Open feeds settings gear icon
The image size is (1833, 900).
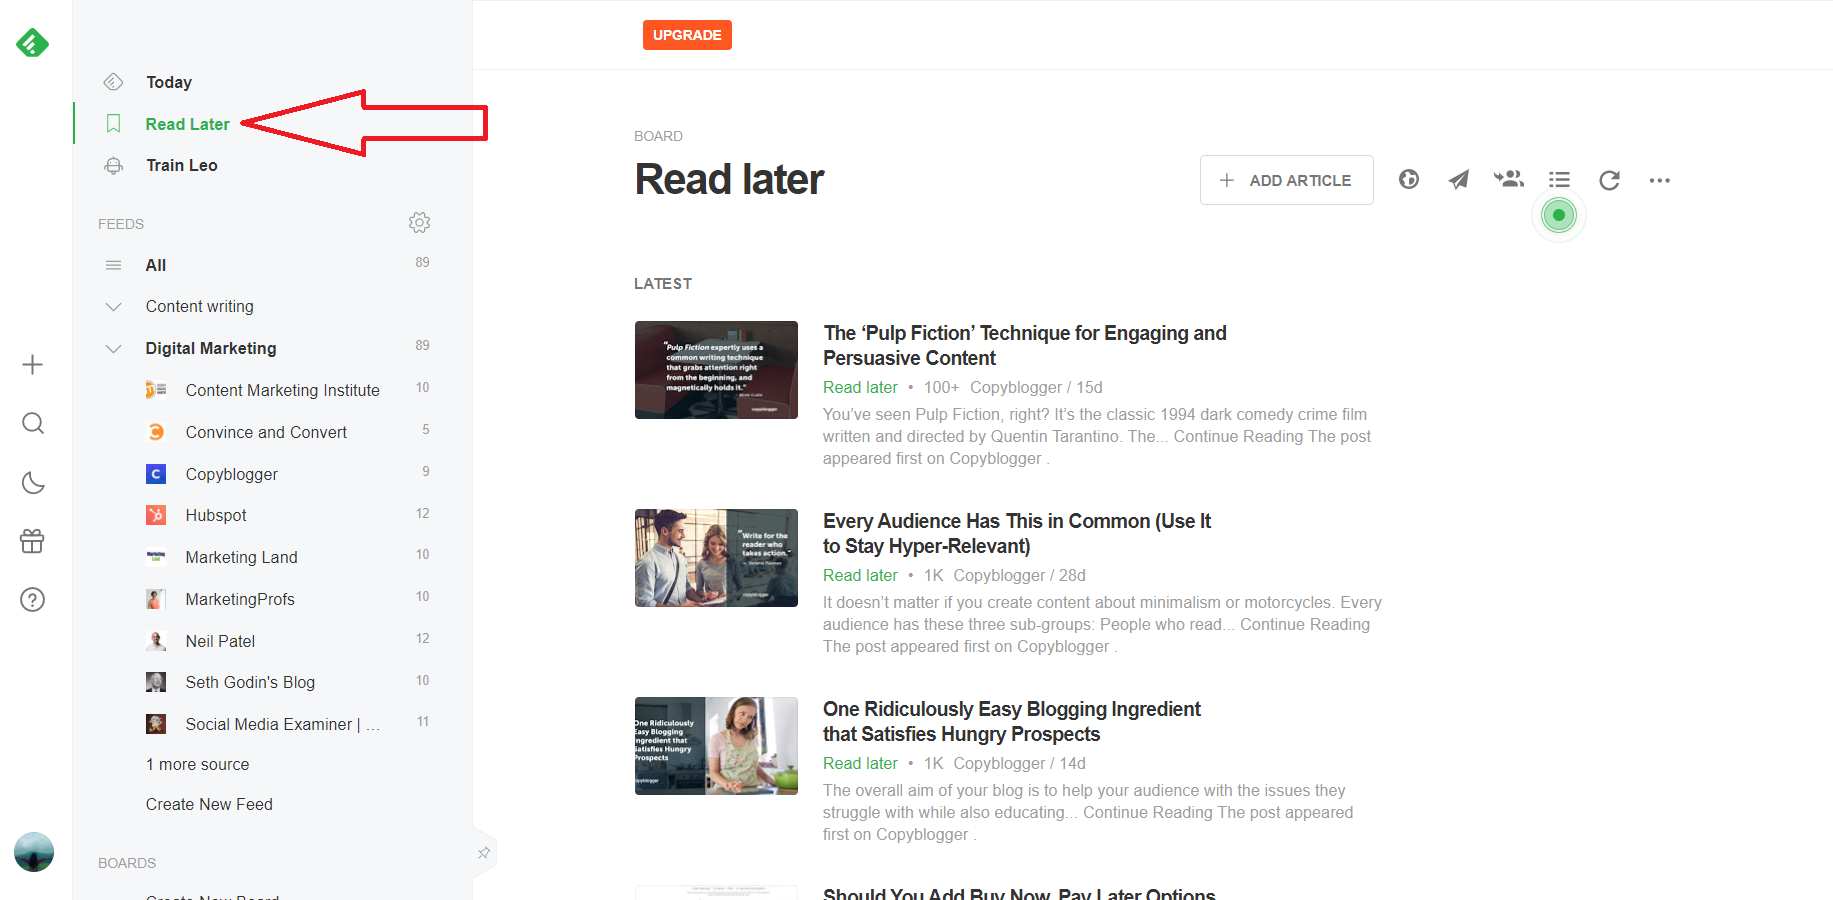[x=419, y=223]
